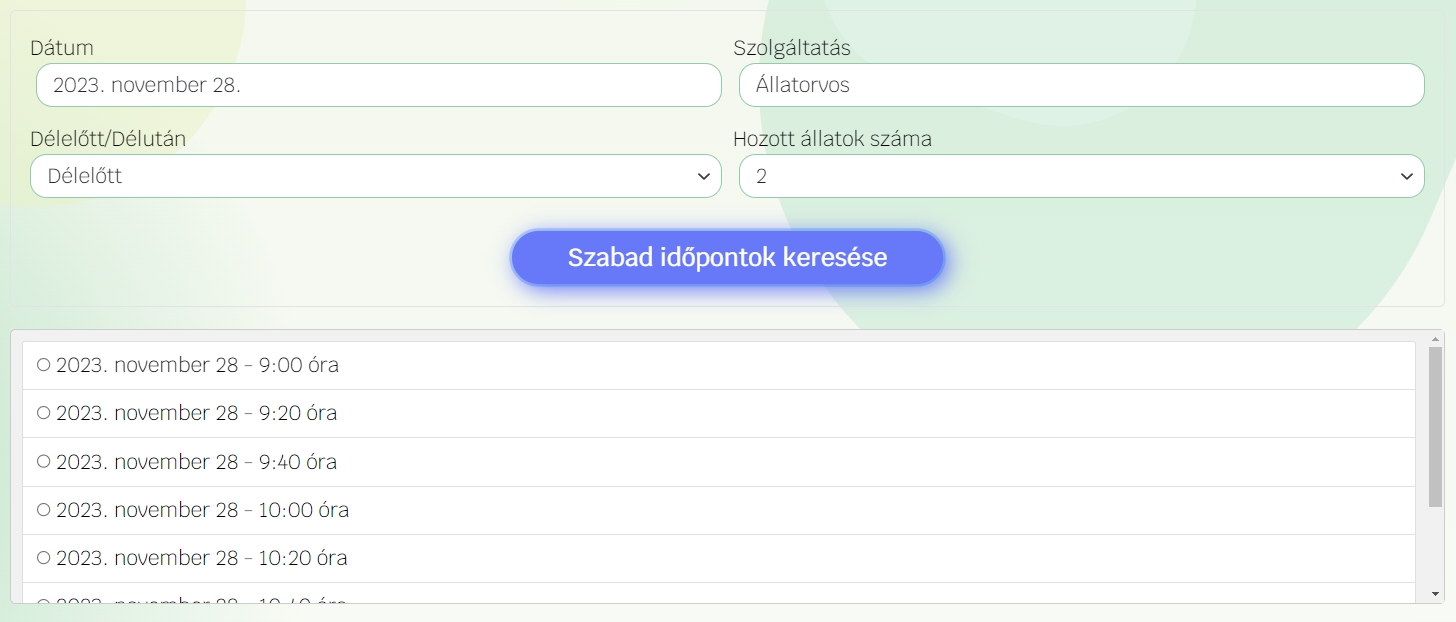Image resolution: width=1456 pixels, height=622 pixels.
Task: Choose the 9:20 óra radio button
Action: click(x=43, y=413)
